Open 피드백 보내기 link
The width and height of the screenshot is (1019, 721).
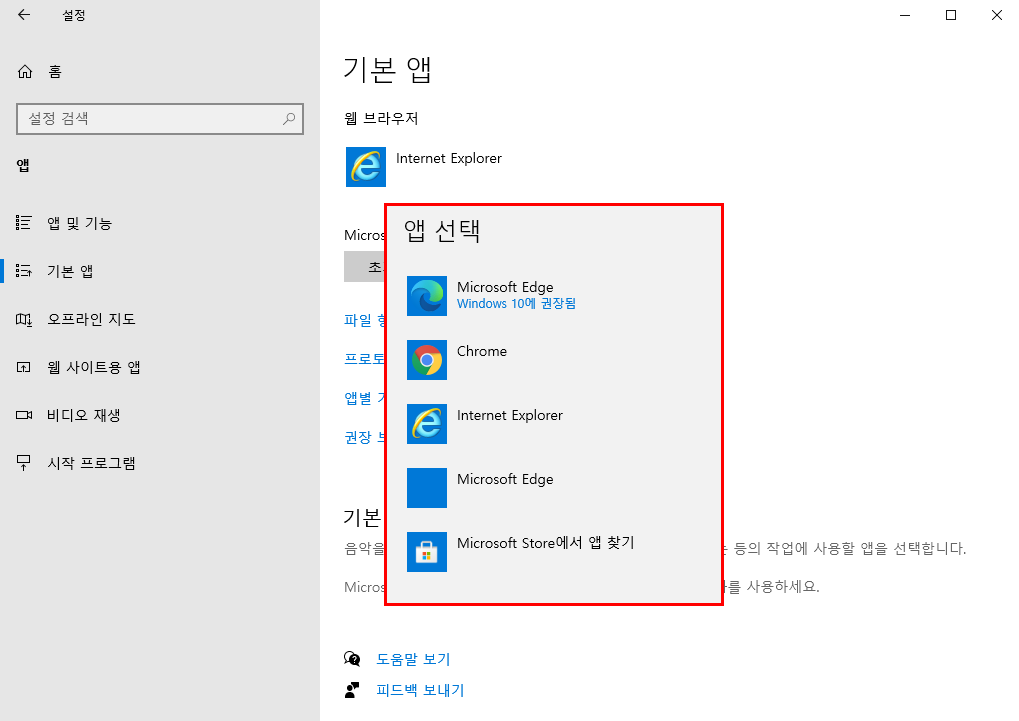[x=420, y=690]
